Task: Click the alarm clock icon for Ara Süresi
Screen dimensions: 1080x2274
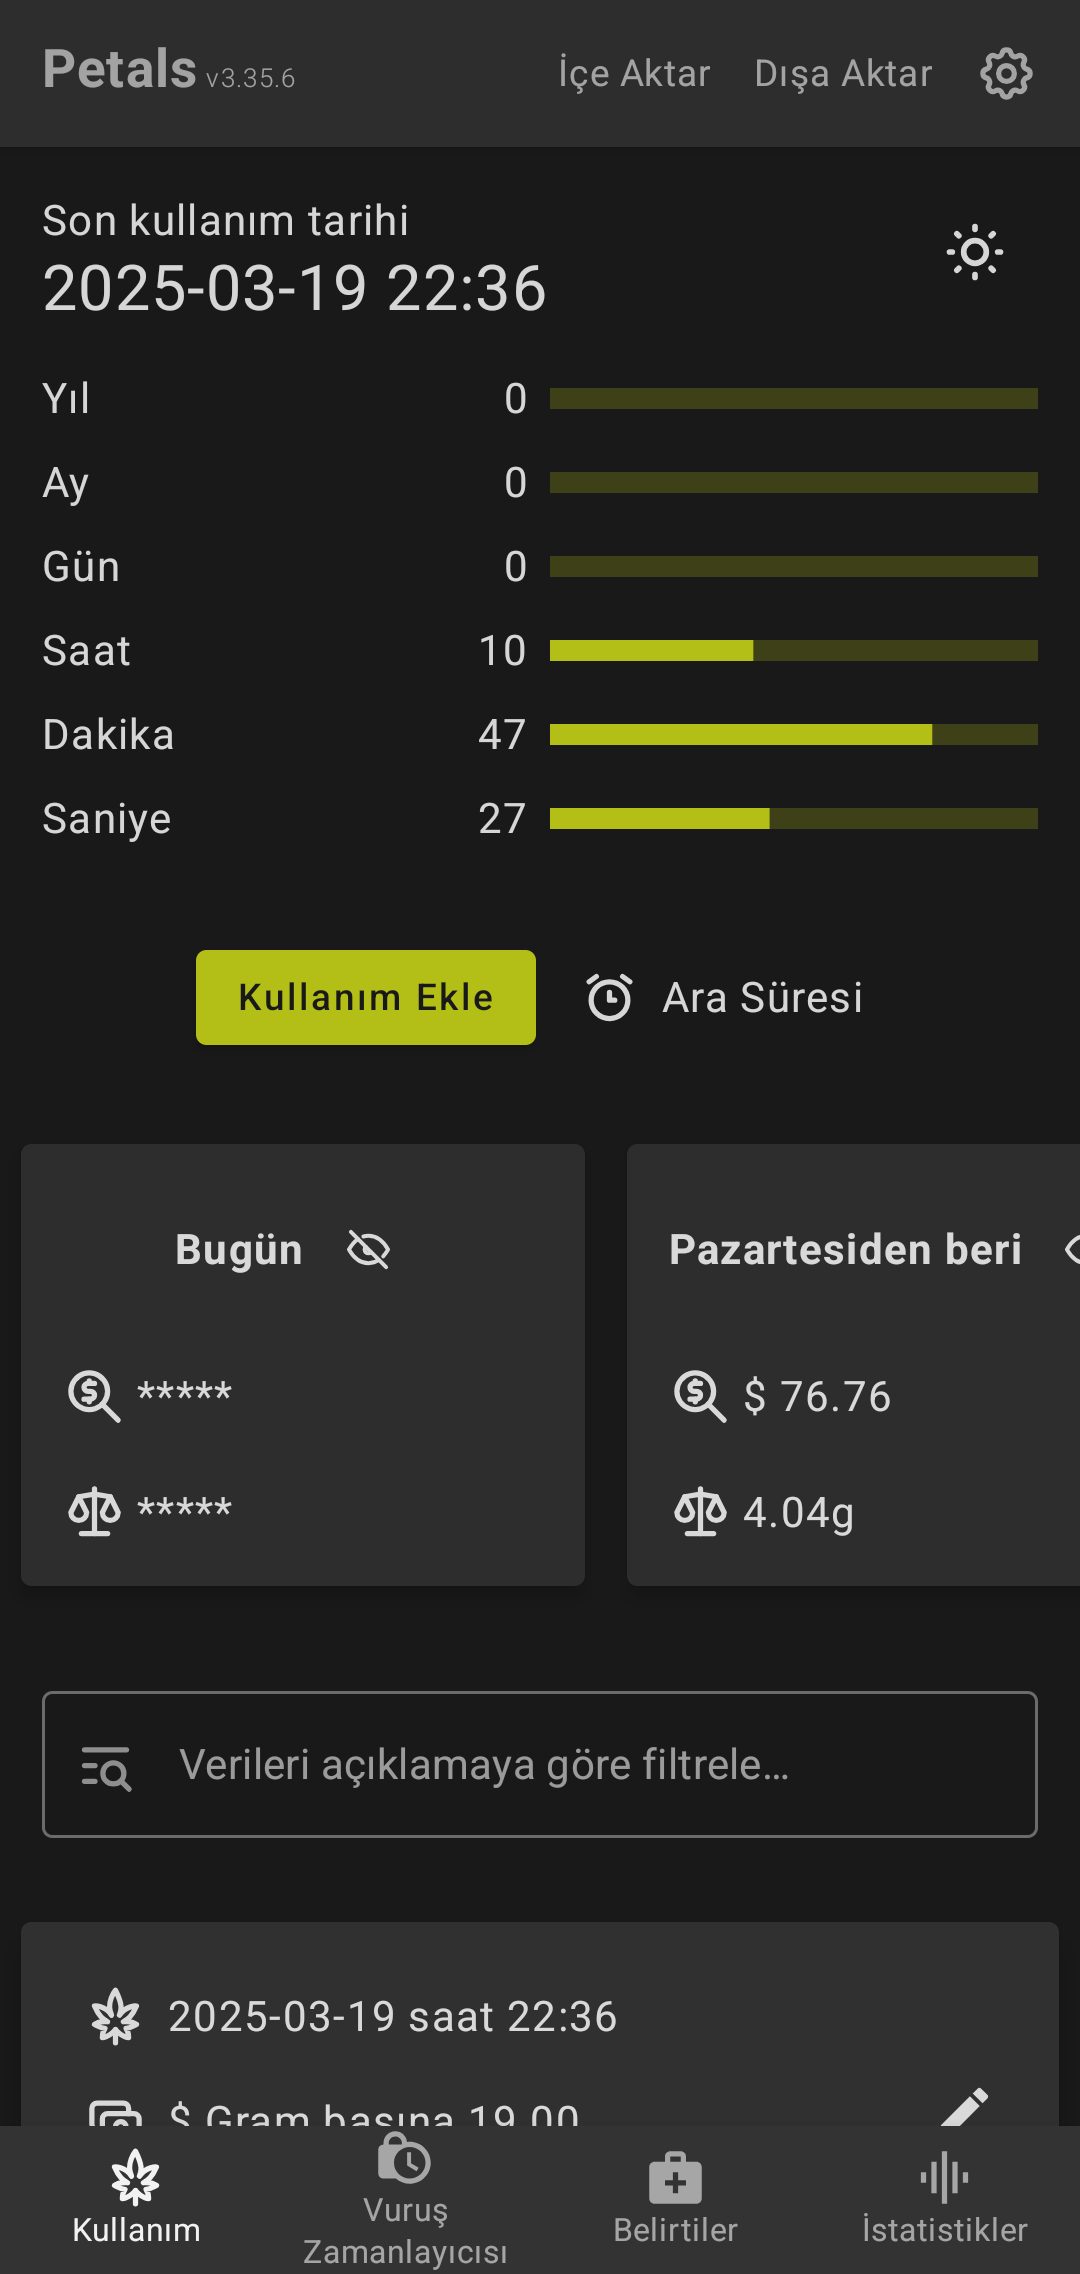Action: pos(609,998)
